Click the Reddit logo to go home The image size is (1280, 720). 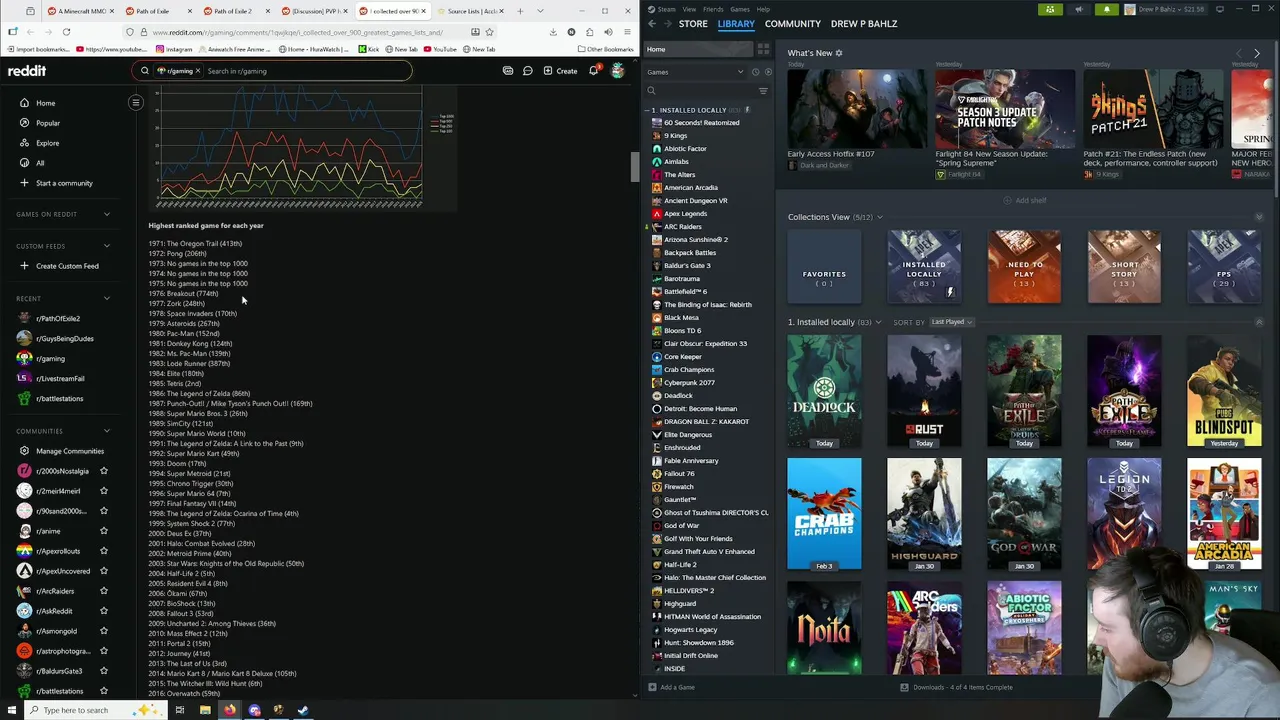tap(27, 71)
